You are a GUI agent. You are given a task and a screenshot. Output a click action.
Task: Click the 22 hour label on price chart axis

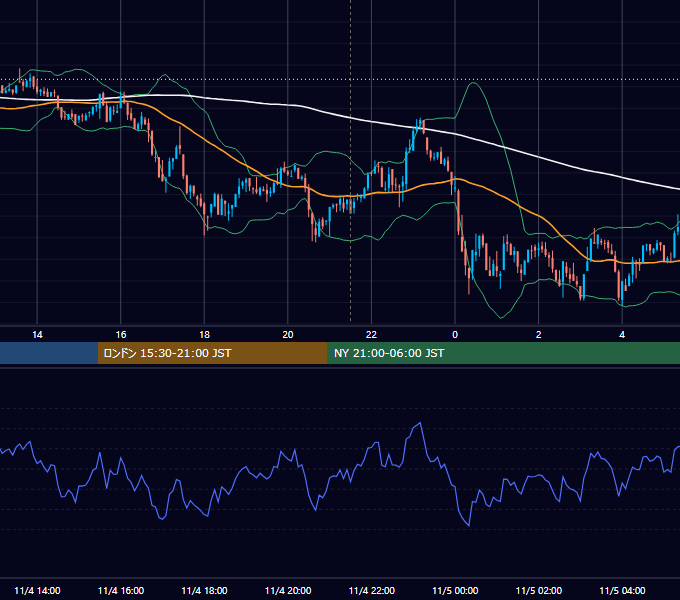click(x=371, y=335)
